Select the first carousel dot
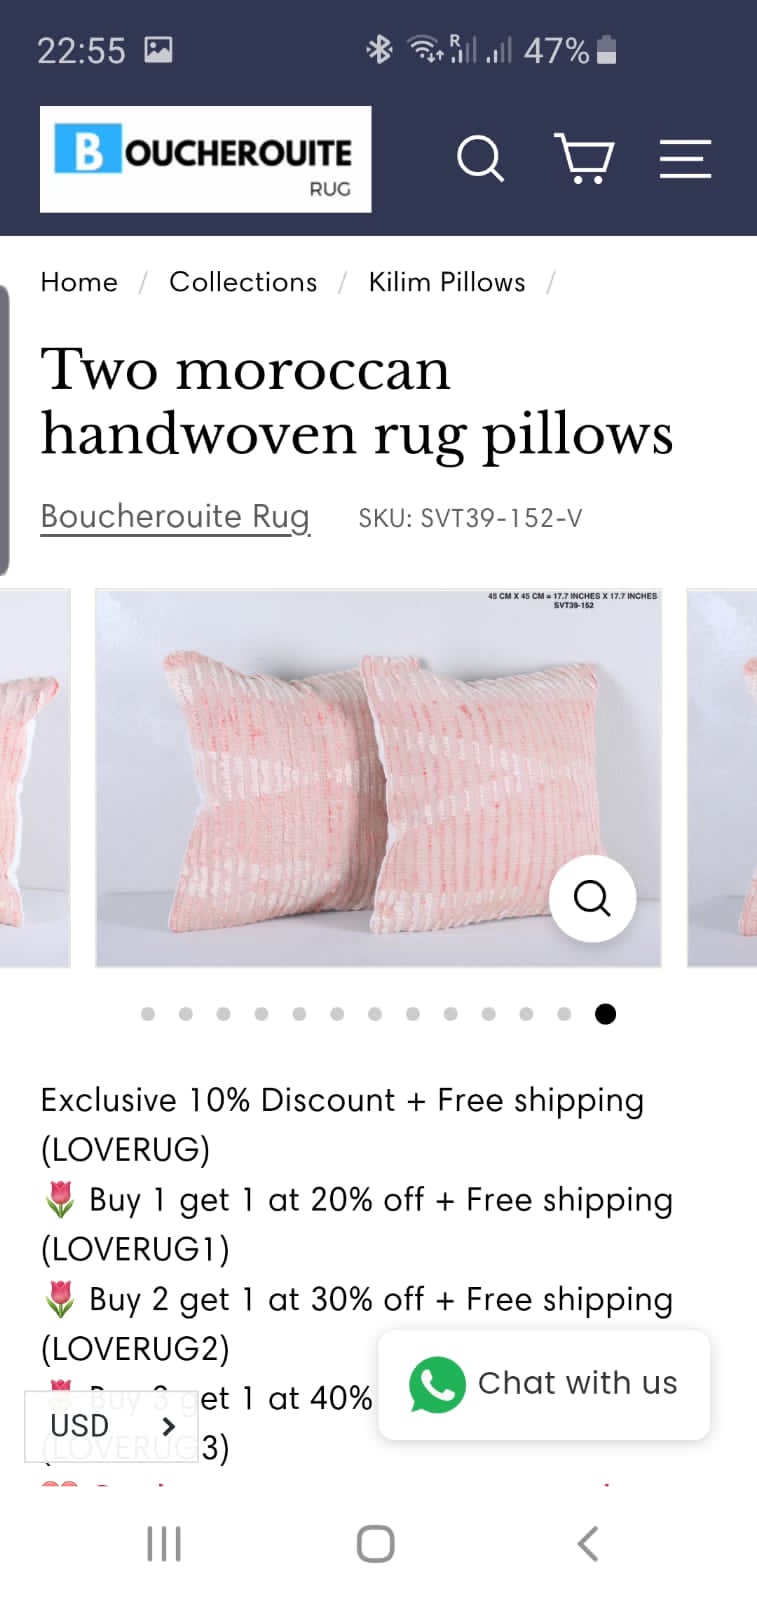This screenshot has height=1600, width=757. coord(148,1014)
